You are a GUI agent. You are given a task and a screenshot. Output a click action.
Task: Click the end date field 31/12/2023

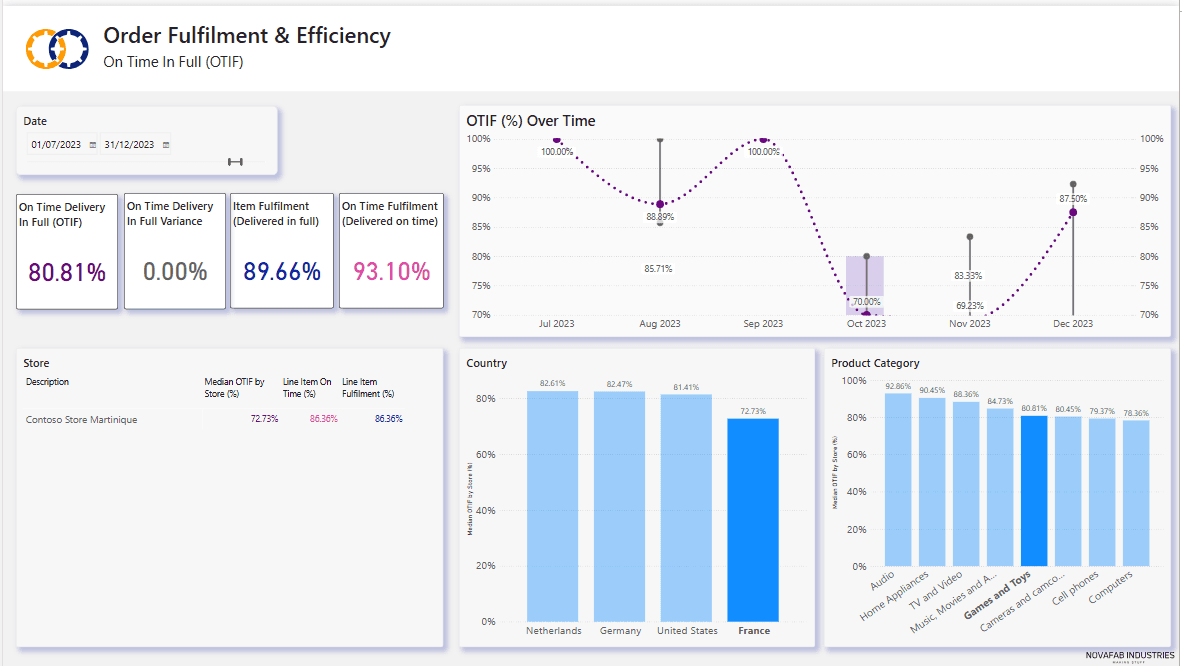pyautogui.click(x=129, y=145)
